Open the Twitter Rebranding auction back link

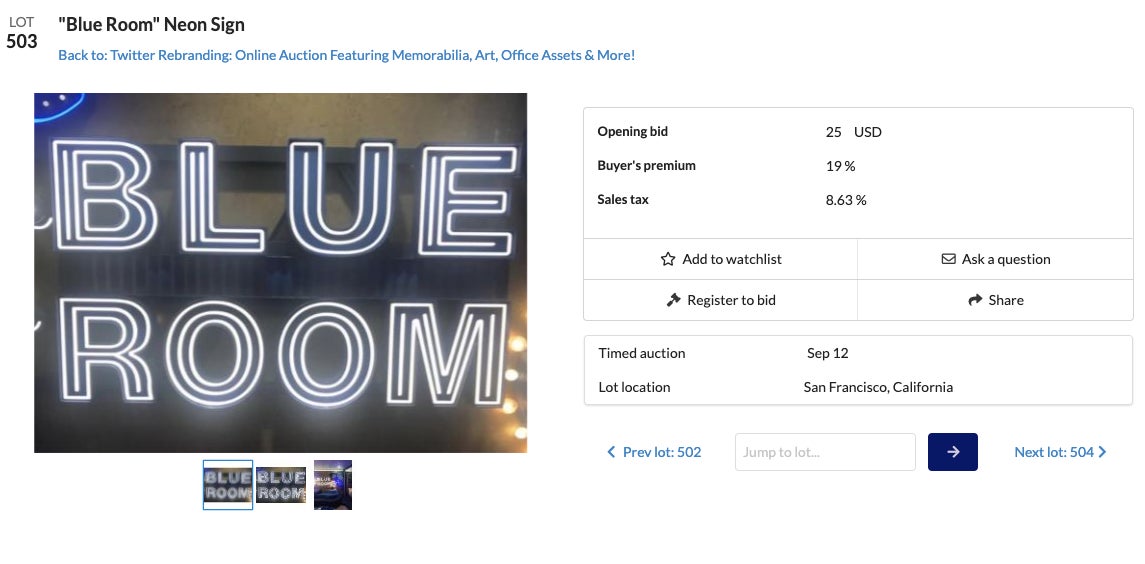pos(346,55)
